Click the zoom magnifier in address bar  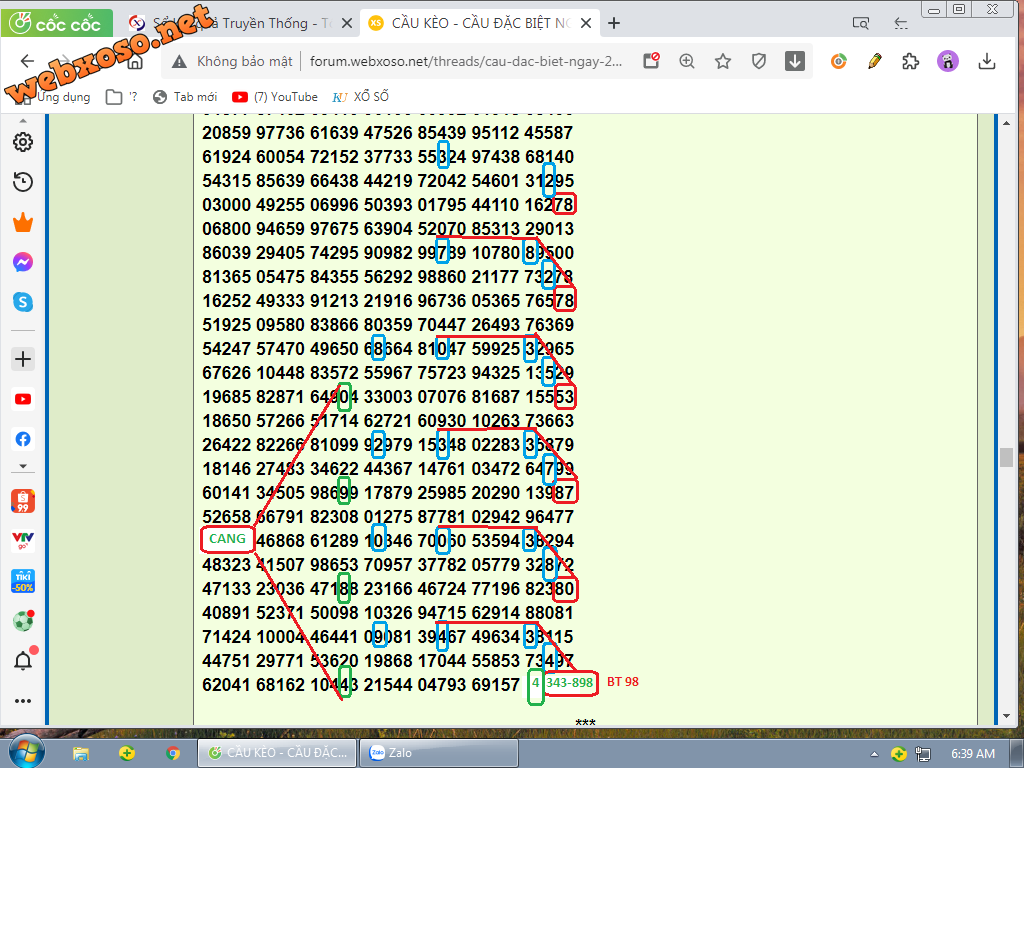point(687,62)
